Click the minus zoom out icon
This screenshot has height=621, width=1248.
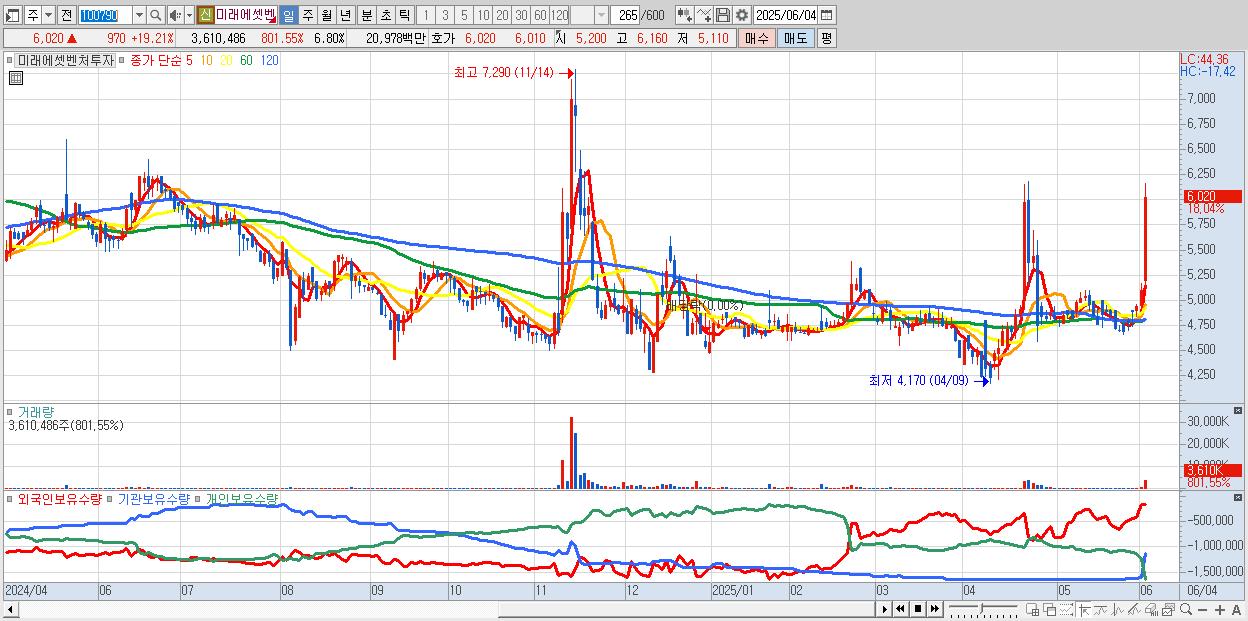click(1202, 610)
